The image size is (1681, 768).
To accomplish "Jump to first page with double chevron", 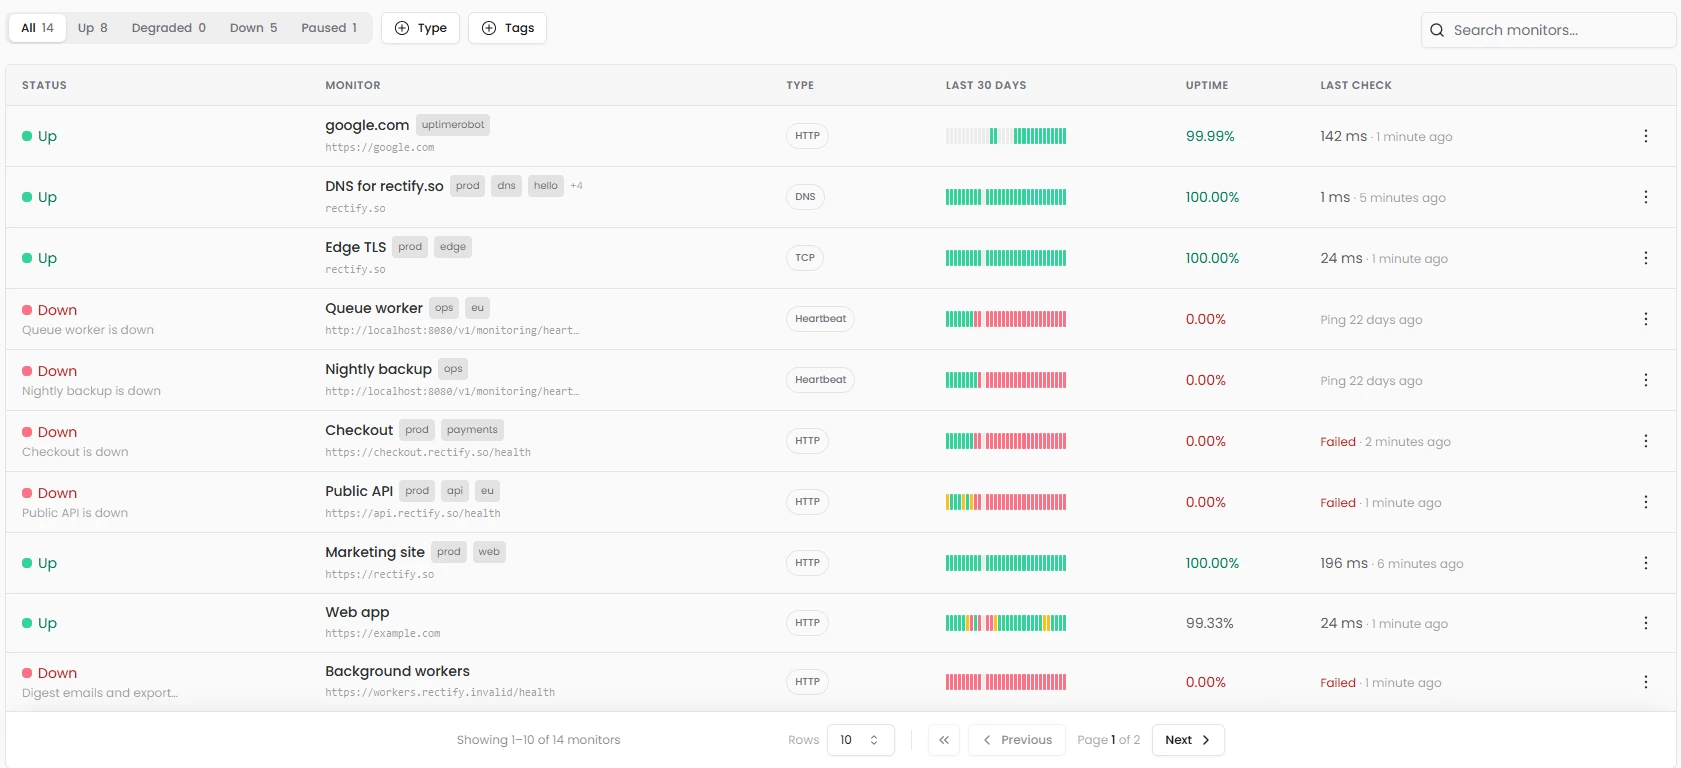I will (x=944, y=740).
